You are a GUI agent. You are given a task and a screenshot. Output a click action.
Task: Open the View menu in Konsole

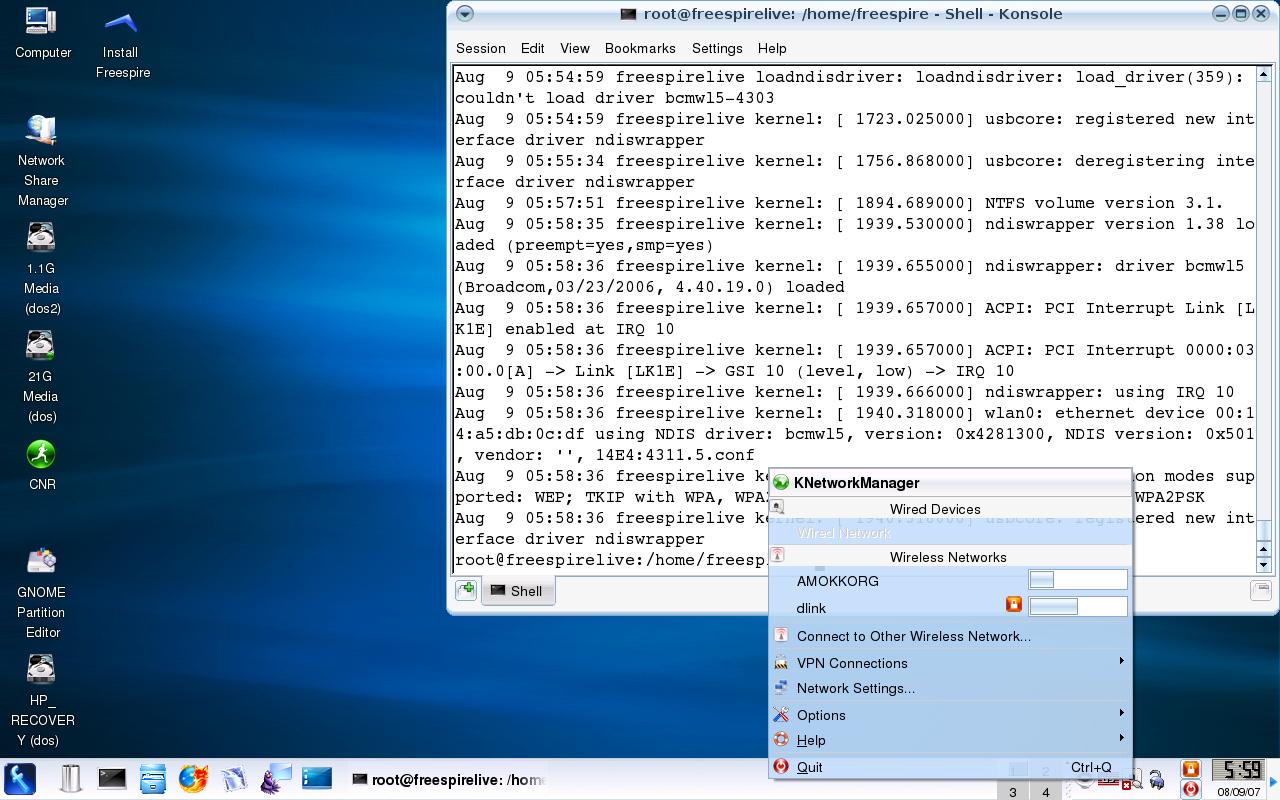(575, 48)
